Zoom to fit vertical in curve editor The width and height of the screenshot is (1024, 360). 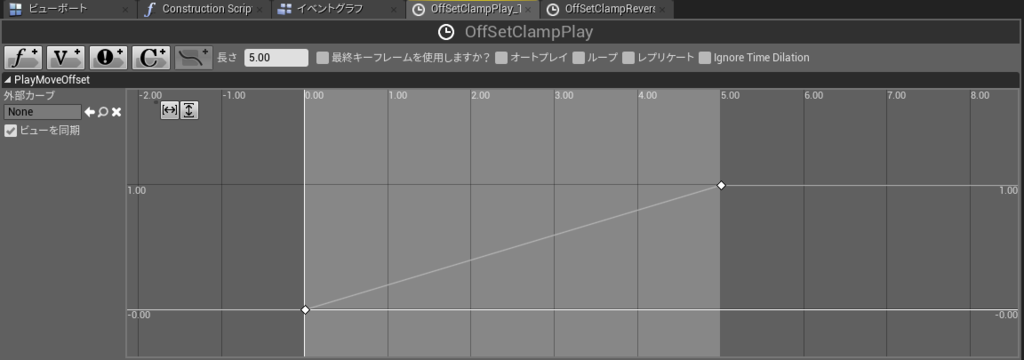pyautogui.click(x=189, y=110)
